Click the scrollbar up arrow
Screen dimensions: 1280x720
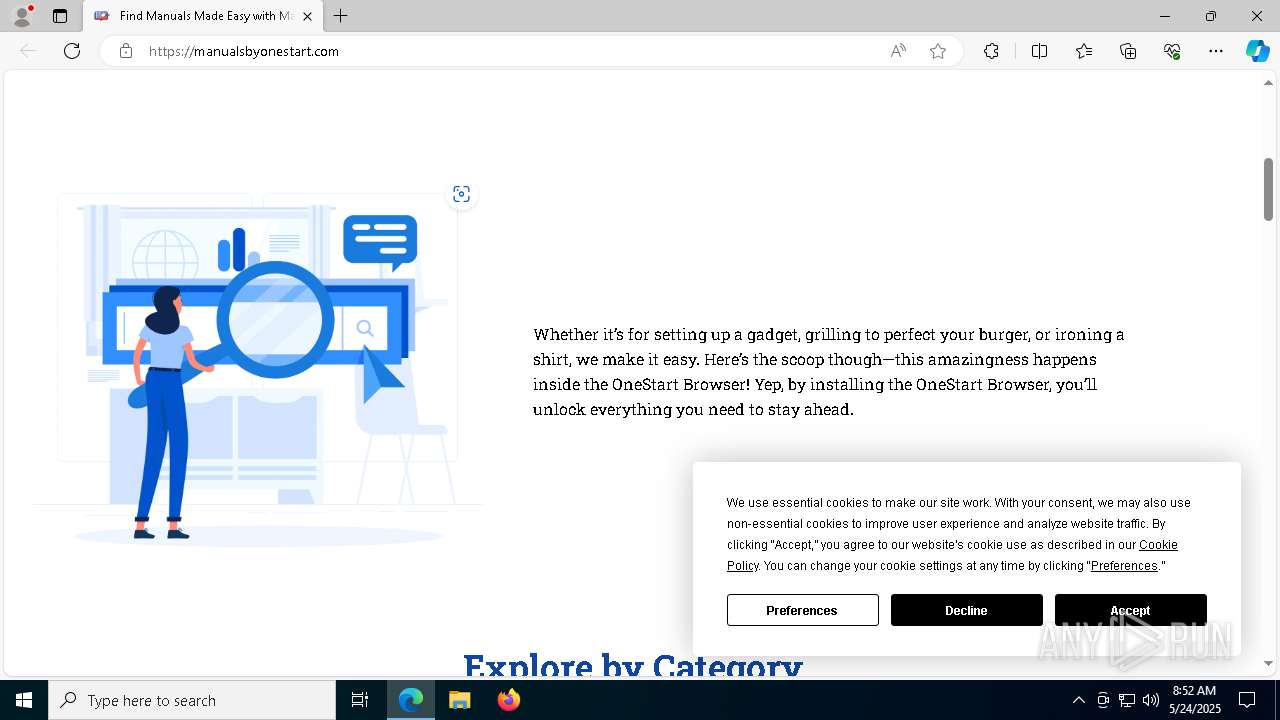(1268, 83)
